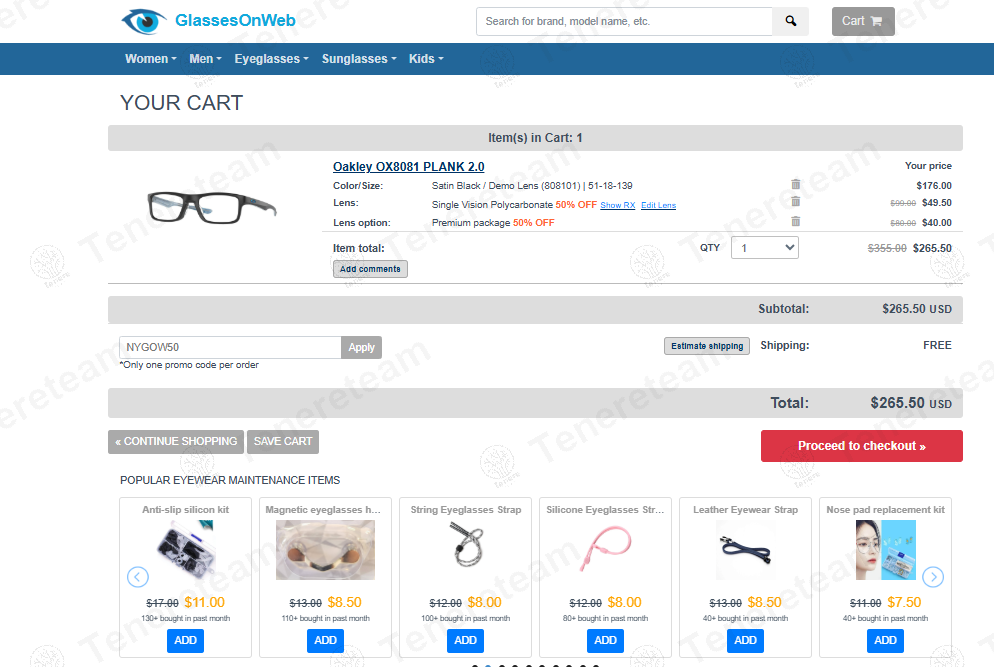Image resolution: width=994 pixels, height=667 pixels.
Task: Click the Show RX link
Action: 617,205
